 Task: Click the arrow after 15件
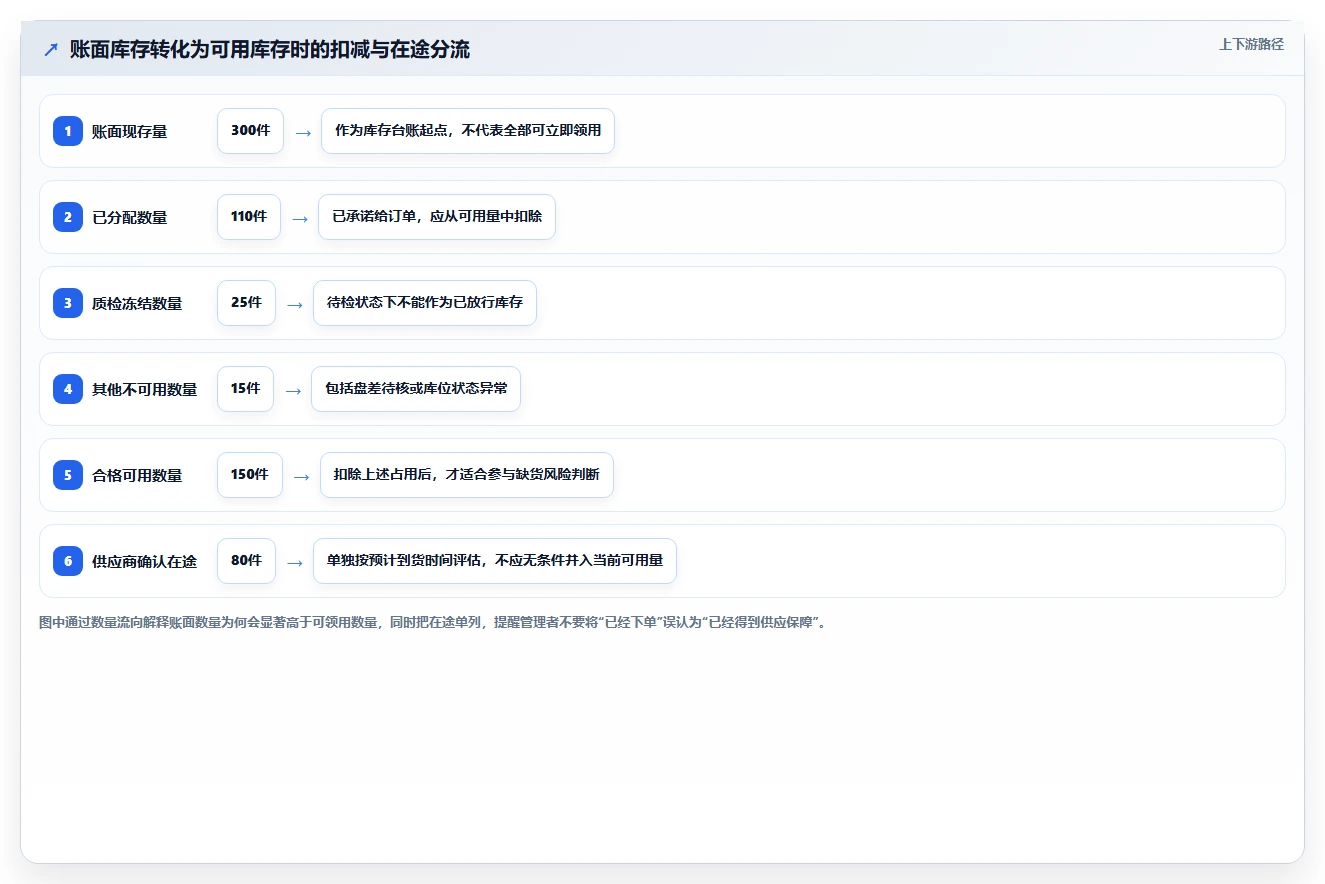coord(293,390)
